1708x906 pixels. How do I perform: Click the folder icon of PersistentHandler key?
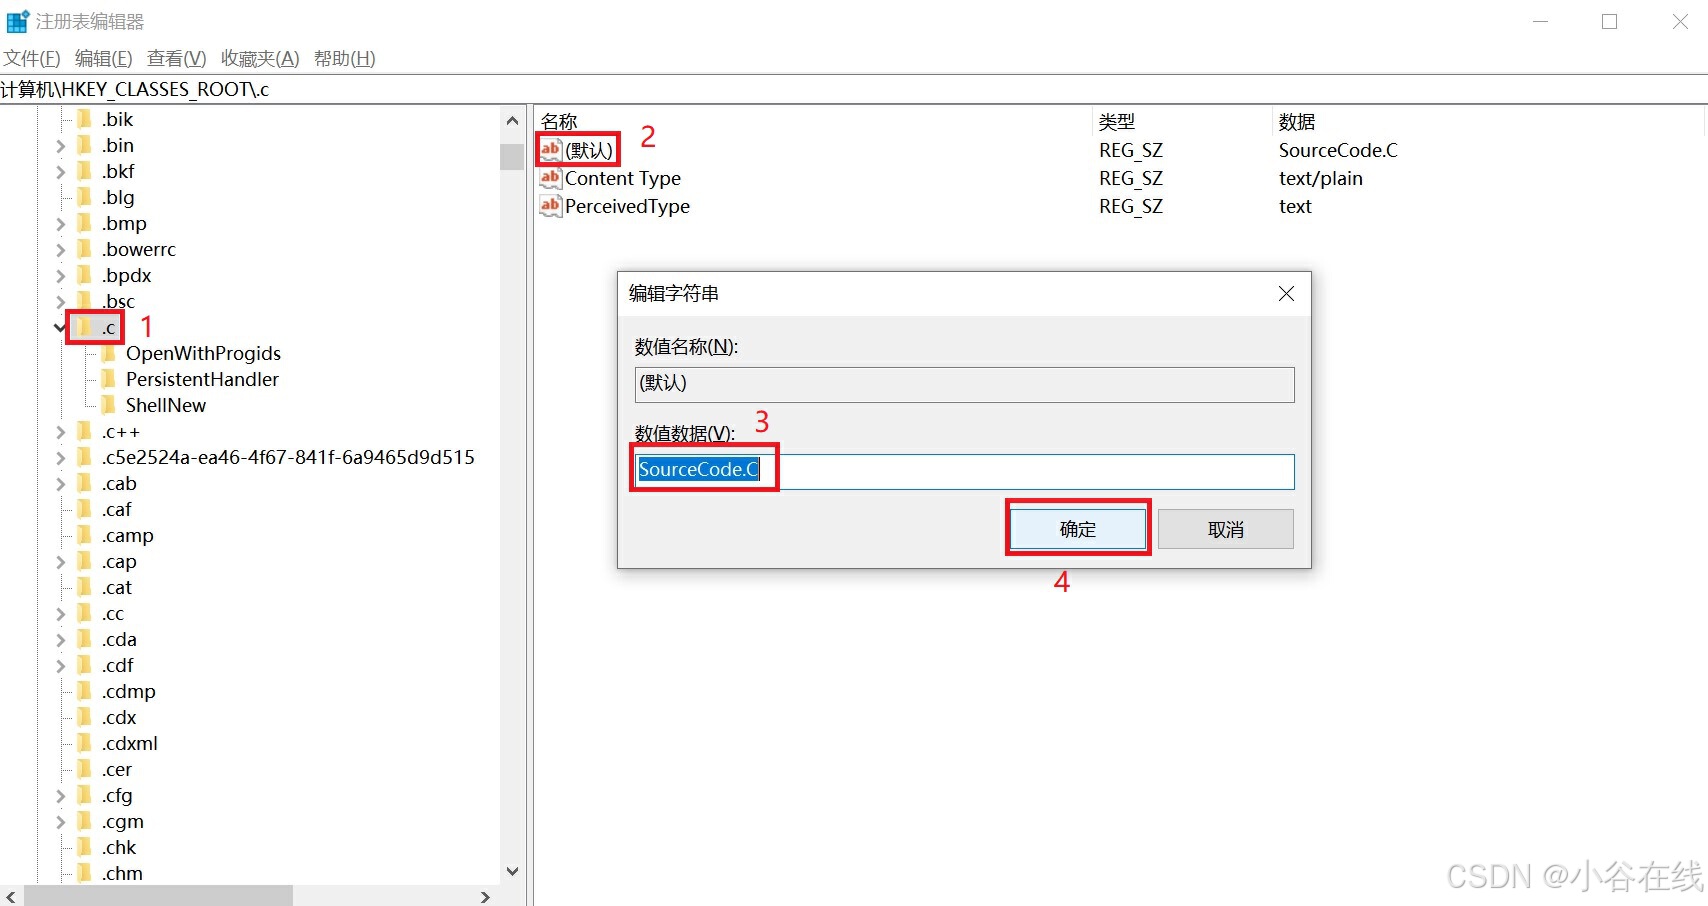coord(109,379)
